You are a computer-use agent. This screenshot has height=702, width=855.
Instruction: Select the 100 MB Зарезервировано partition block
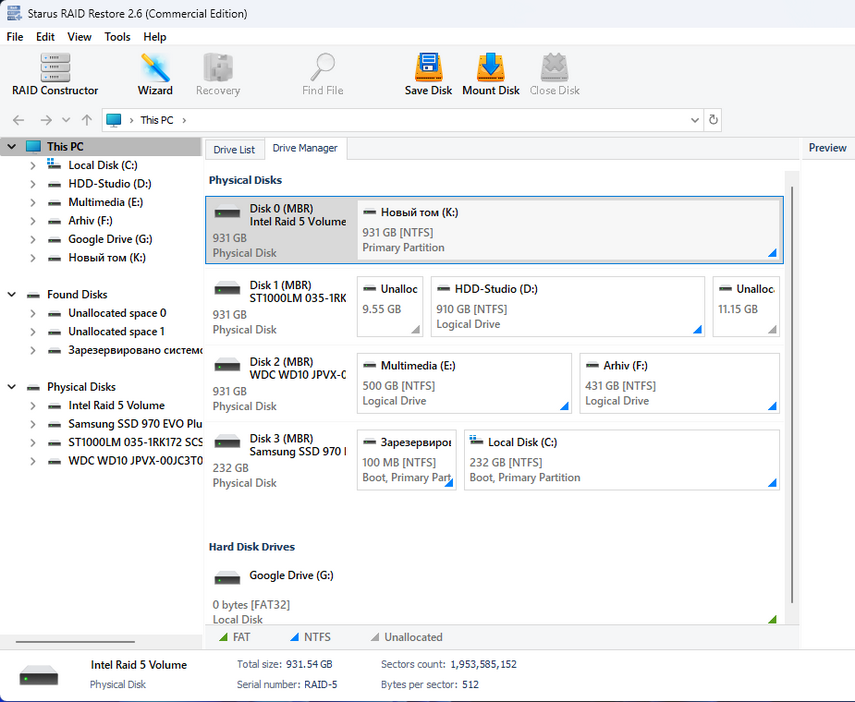coord(406,460)
